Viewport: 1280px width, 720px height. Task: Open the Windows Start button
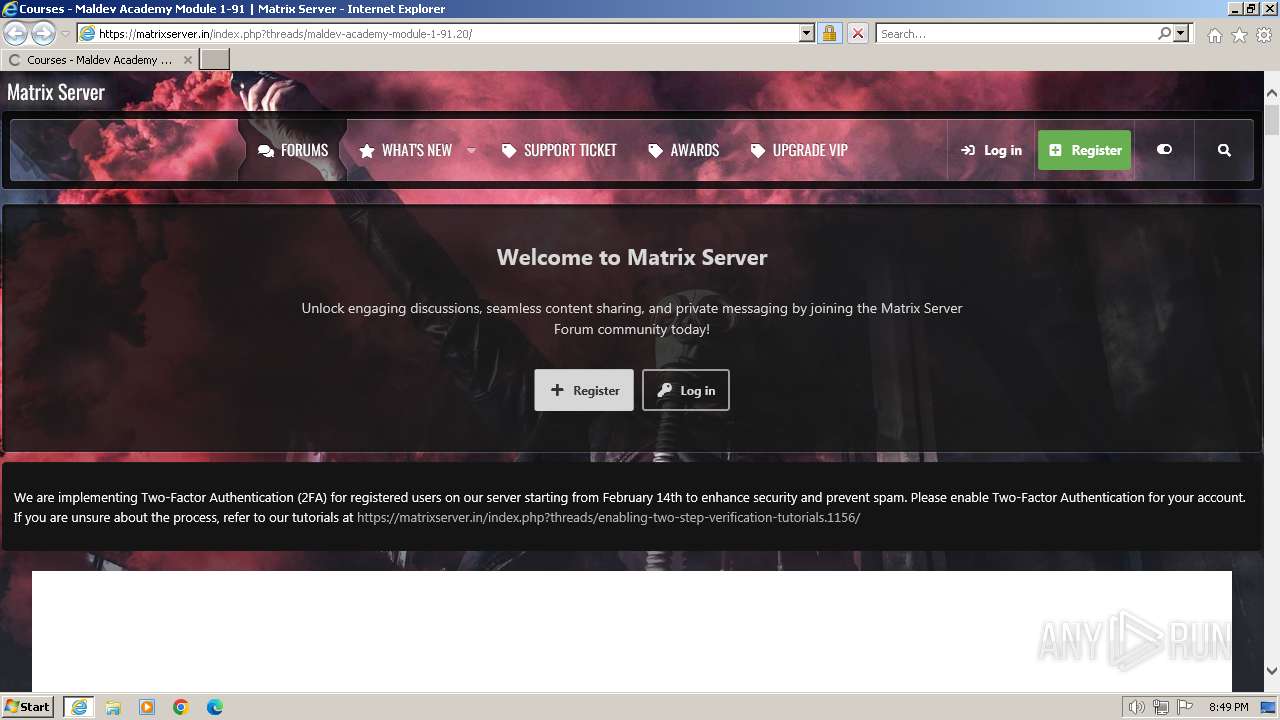[28, 707]
